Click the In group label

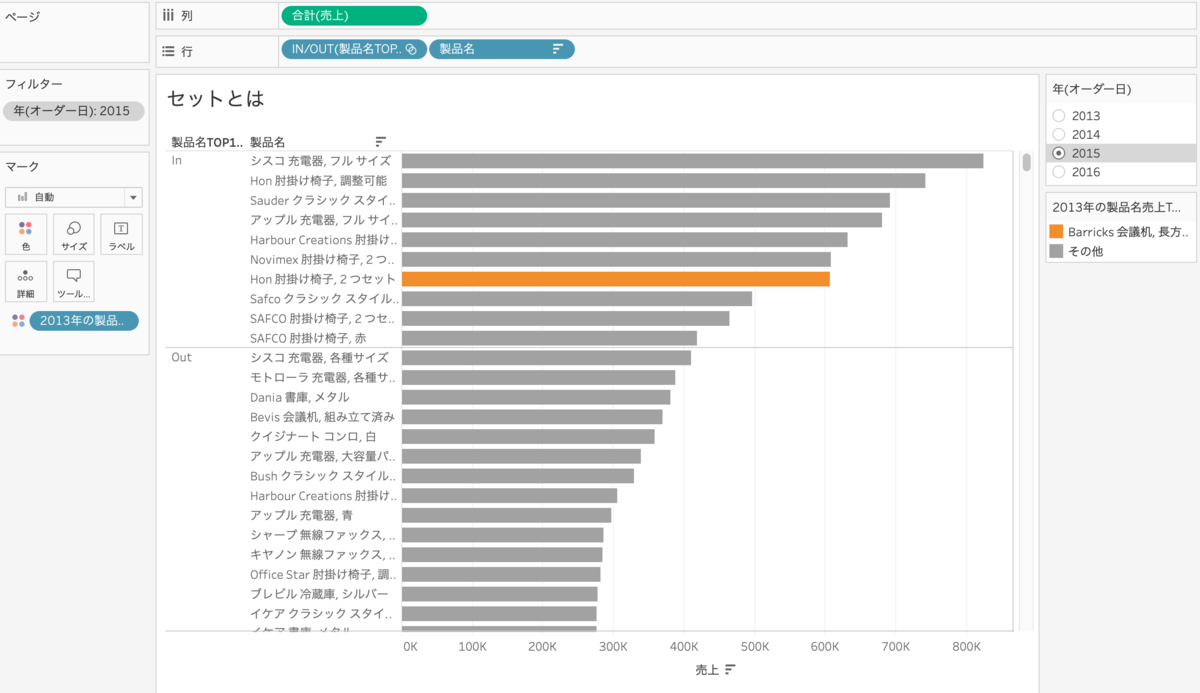coord(177,160)
